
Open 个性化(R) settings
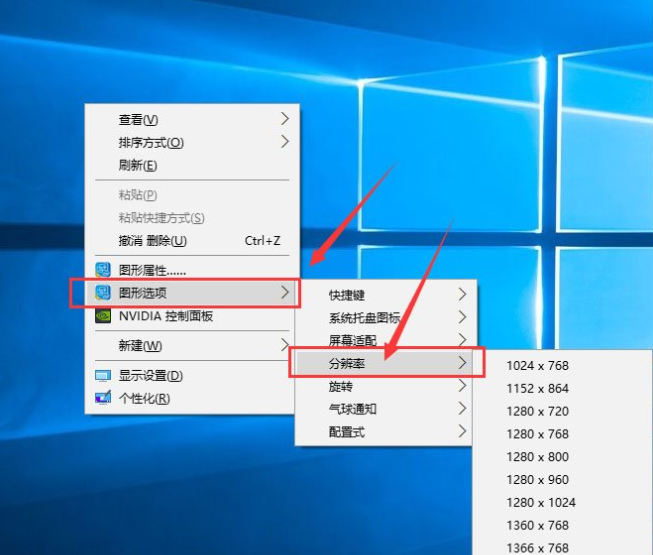[x=192, y=398]
